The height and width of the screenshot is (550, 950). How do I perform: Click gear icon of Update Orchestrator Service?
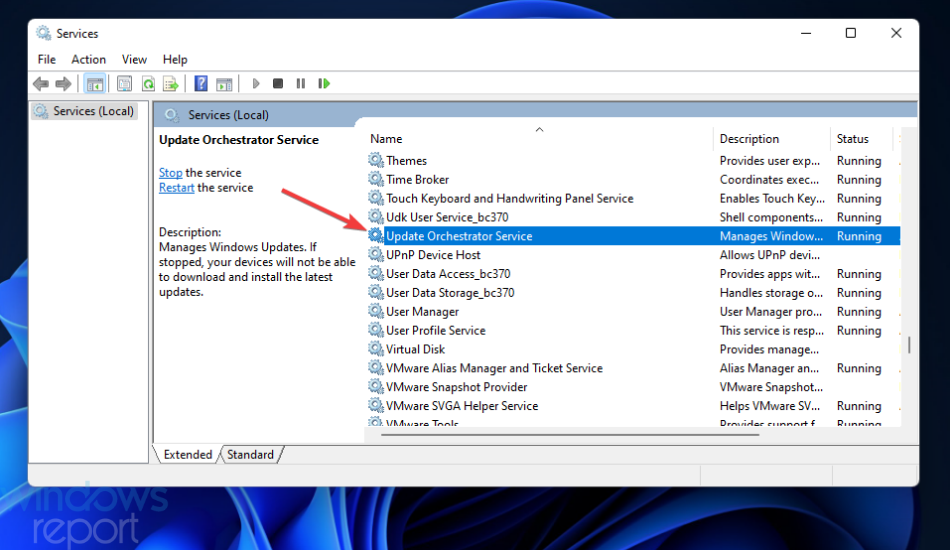(376, 235)
